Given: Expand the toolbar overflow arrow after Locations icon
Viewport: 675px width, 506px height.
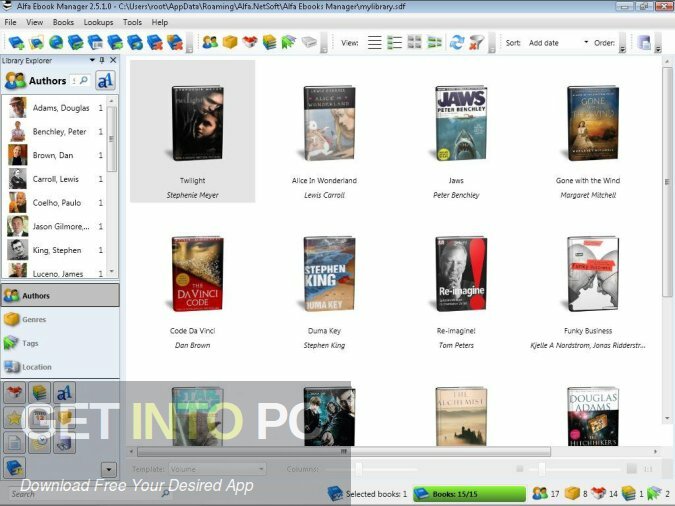Looking at the screenshot, I should (x=324, y=48).
